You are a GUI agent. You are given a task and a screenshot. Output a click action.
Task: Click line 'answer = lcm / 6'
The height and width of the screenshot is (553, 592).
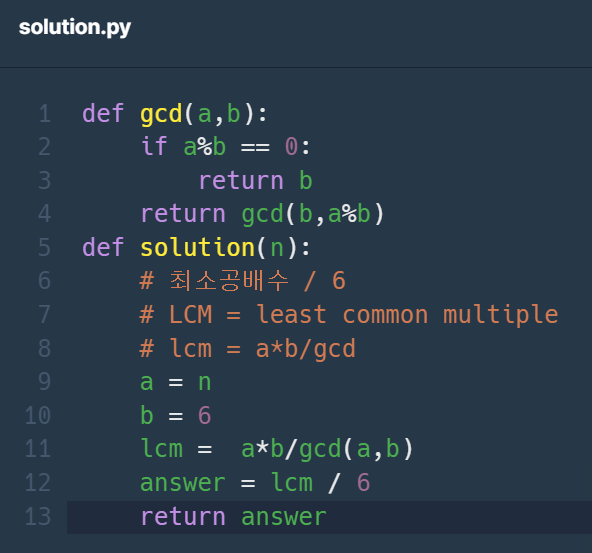pyautogui.click(x=255, y=483)
